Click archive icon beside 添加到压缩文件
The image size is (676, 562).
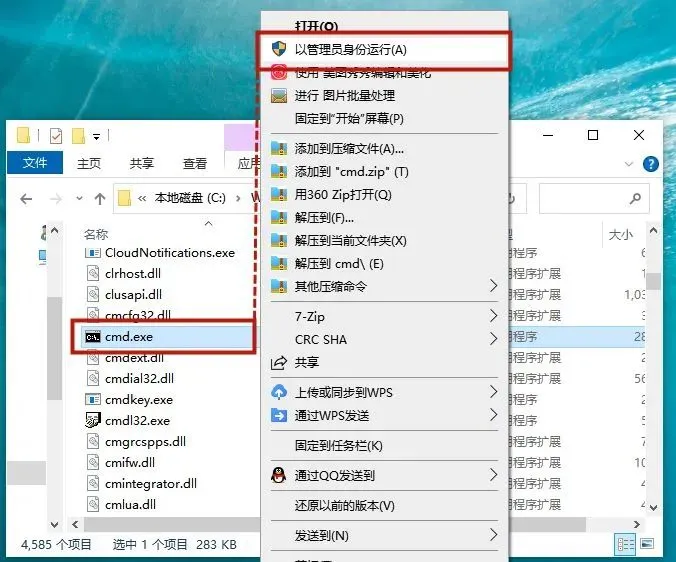click(x=279, y=149)
